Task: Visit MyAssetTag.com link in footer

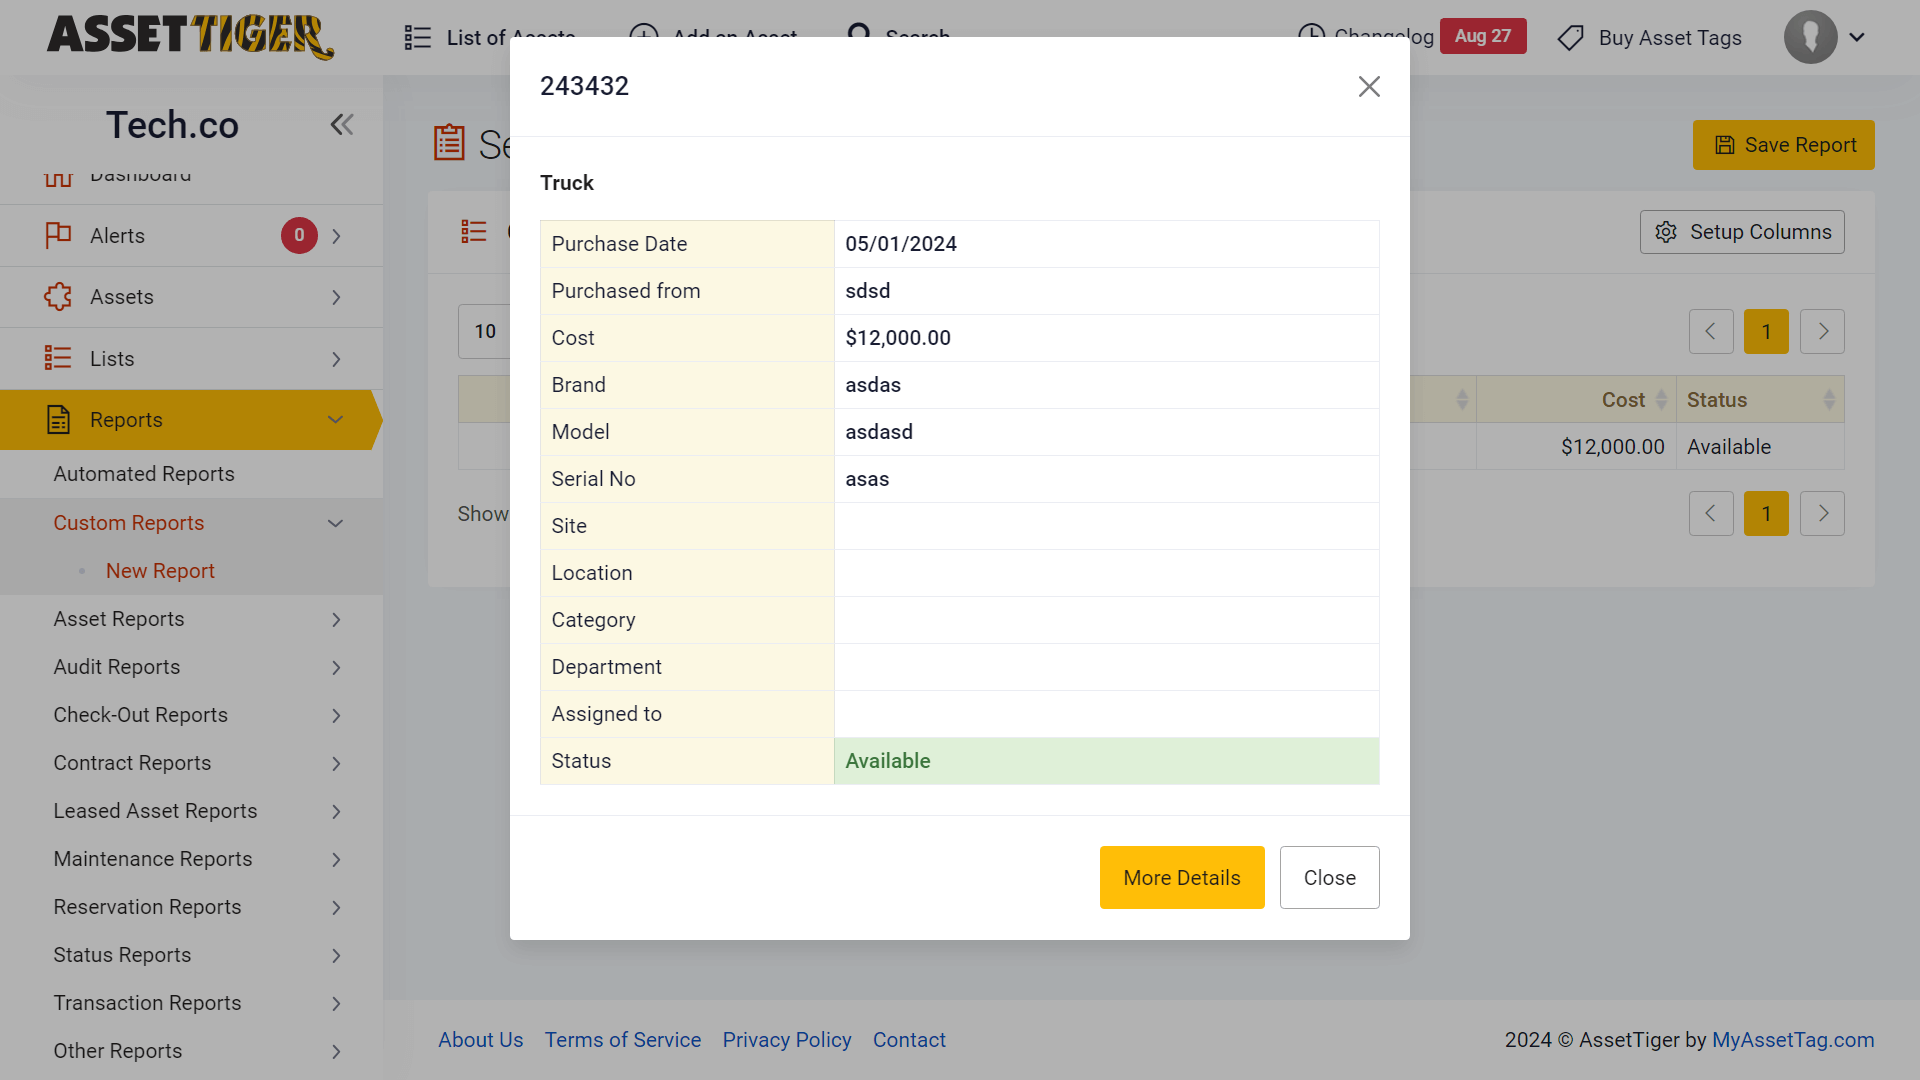Action: (x=1793, y=1040)
